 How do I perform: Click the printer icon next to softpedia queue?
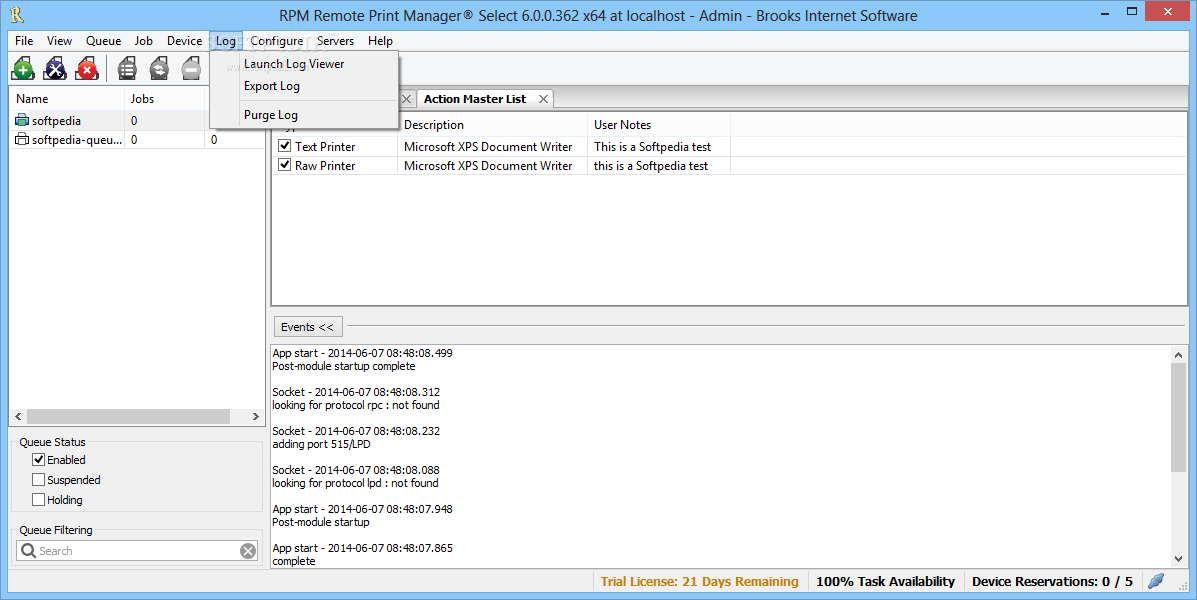[x=22, y=121]
